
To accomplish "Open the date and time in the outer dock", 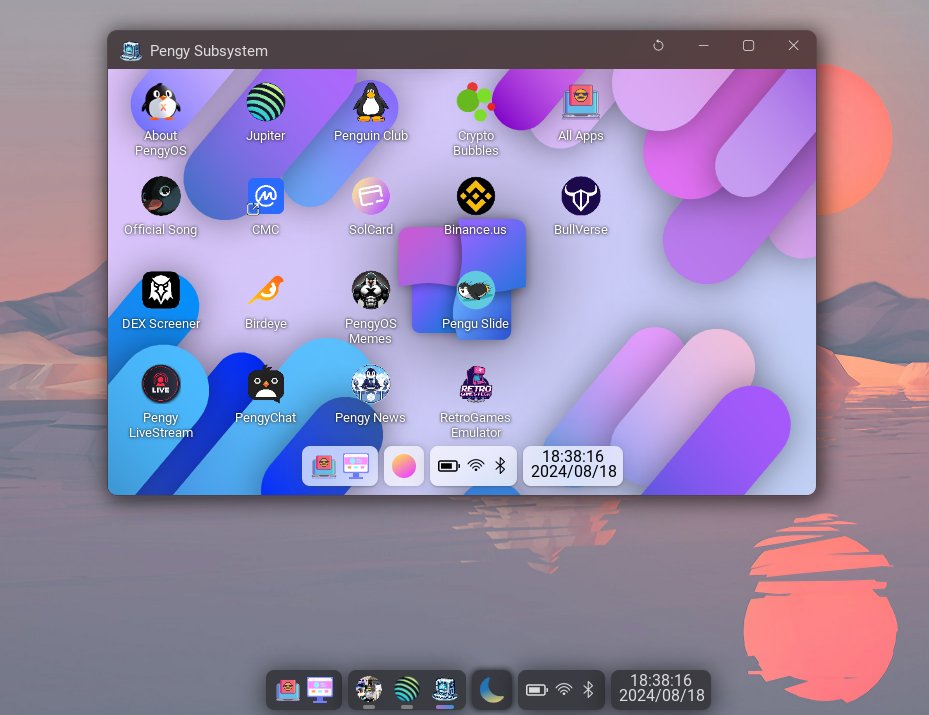I will click(x=661, y=688).
